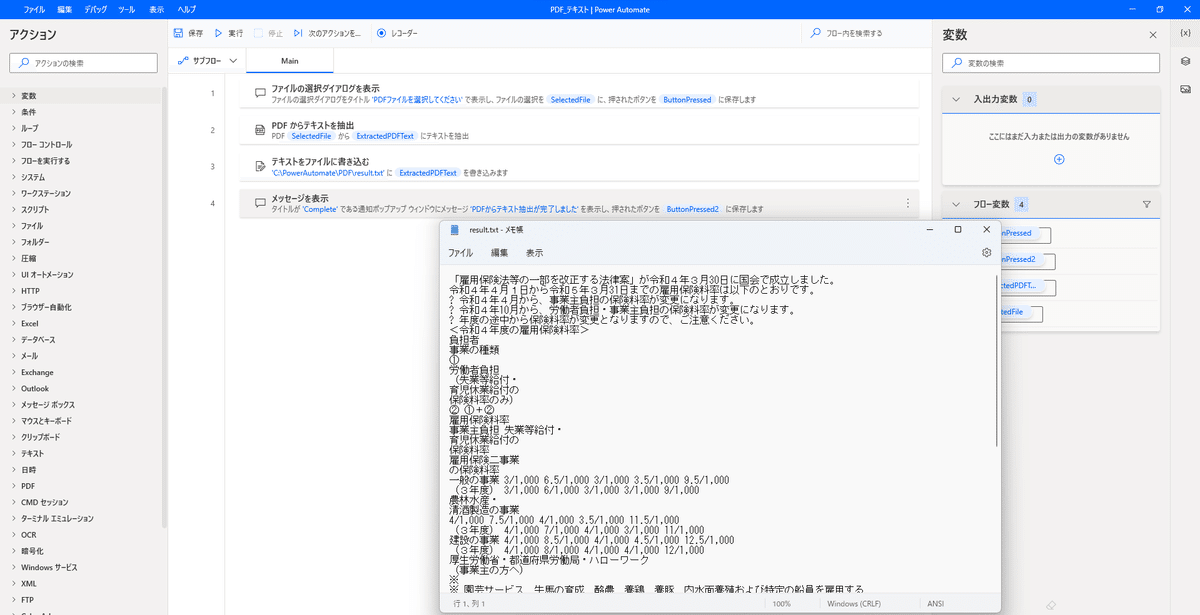Screen dimensions: 1200x615
Task: Minimize the Notepad result.txt window
Action: [x=929, y=229]
